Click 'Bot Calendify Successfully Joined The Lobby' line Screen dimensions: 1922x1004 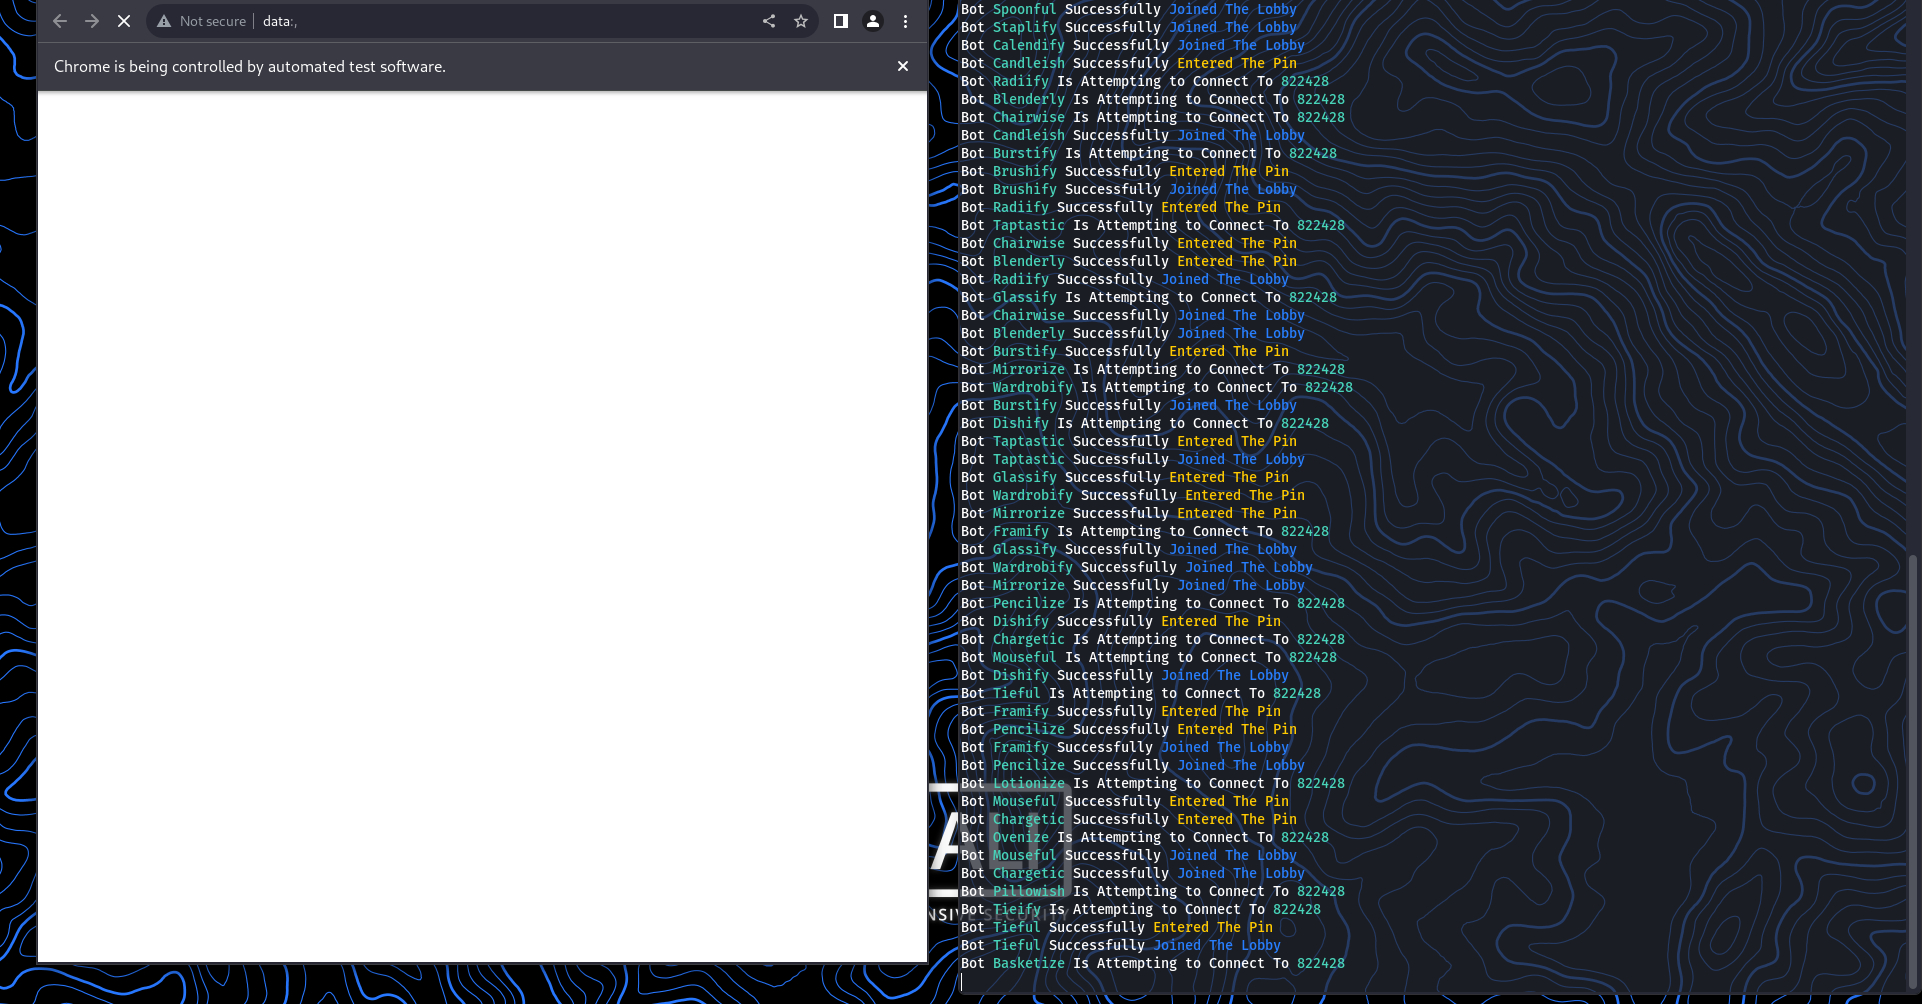pyautogui.click(x=1133, y=45)
